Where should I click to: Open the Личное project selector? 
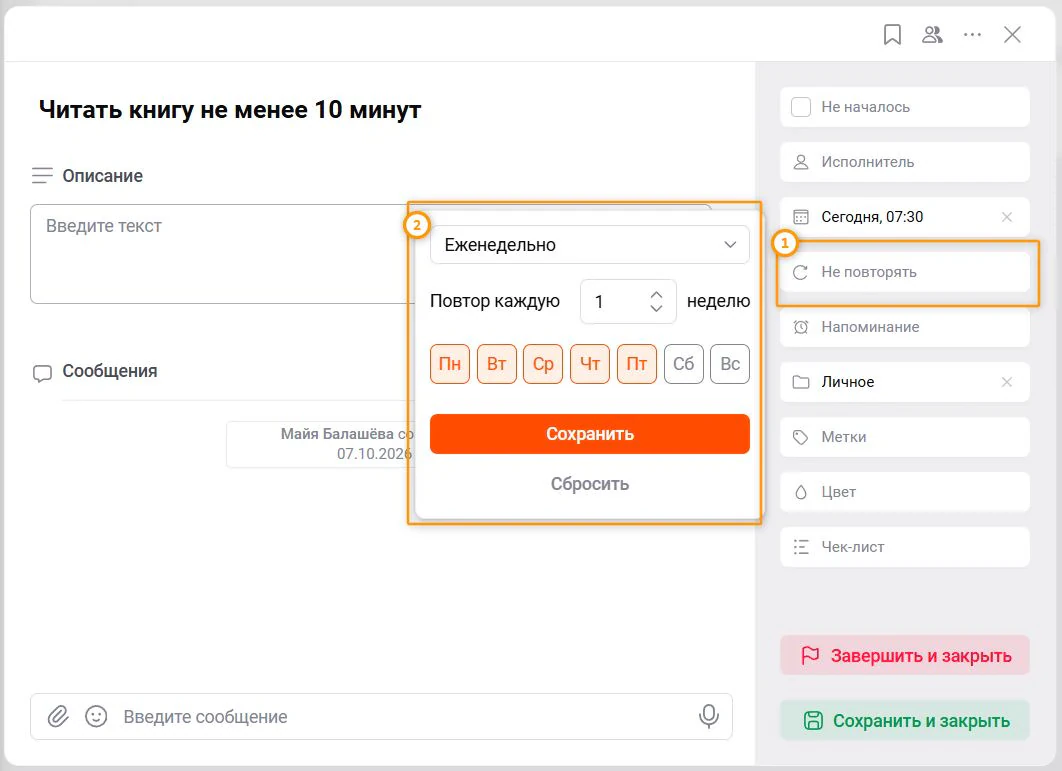pos(905,382)
